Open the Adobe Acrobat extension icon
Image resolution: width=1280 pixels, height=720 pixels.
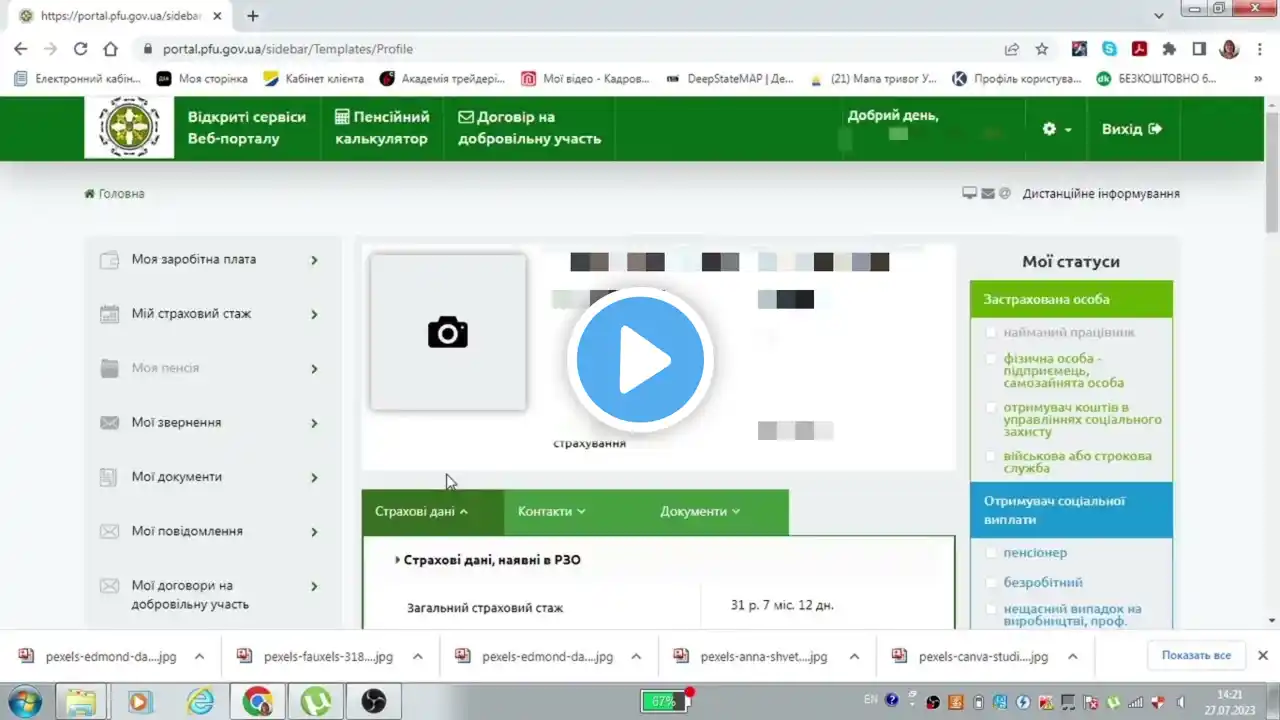1139,49
